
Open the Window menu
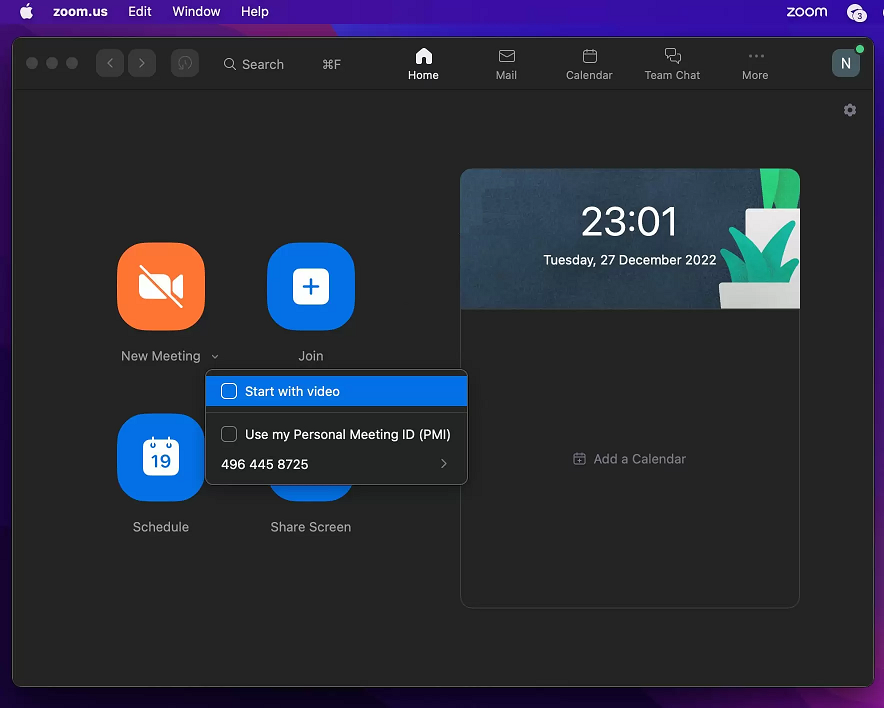tap(196, 11)
